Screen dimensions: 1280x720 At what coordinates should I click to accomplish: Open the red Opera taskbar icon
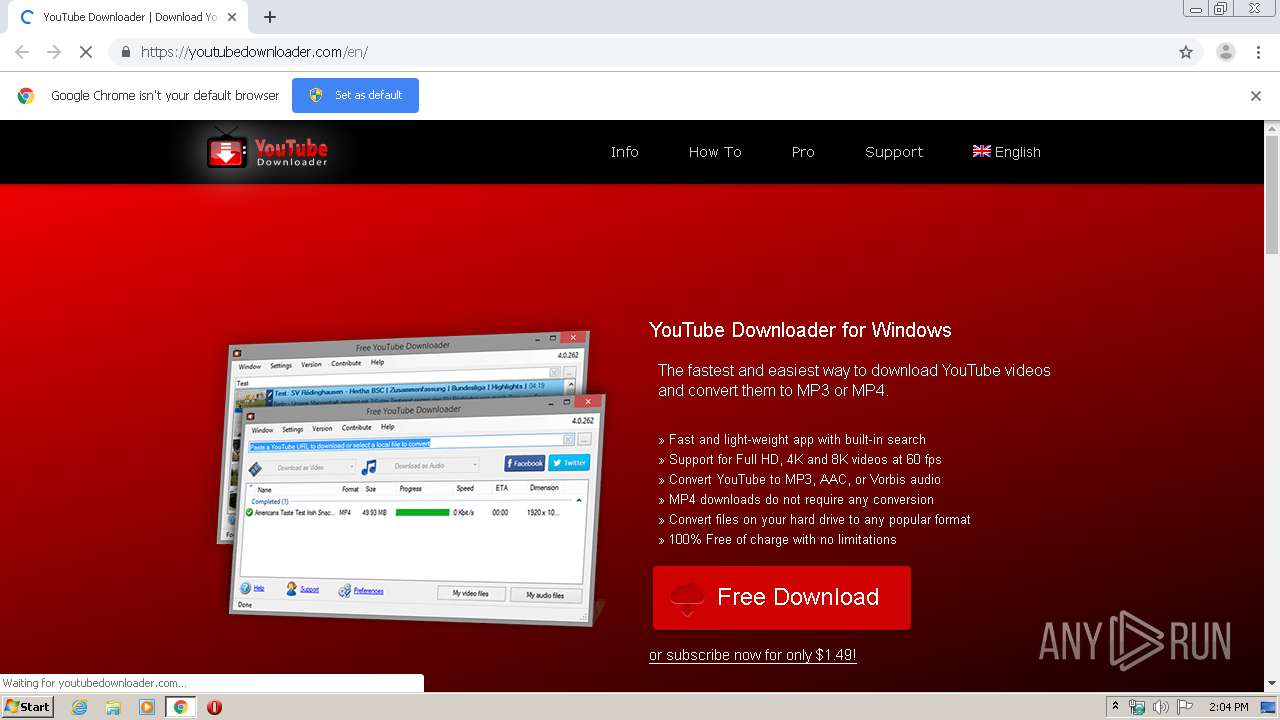[214, 707]
